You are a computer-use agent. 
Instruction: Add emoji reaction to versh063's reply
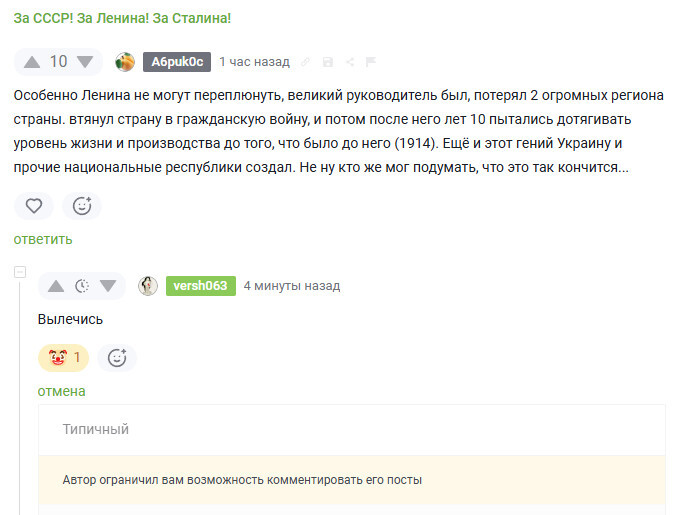[x=116, y=357]
